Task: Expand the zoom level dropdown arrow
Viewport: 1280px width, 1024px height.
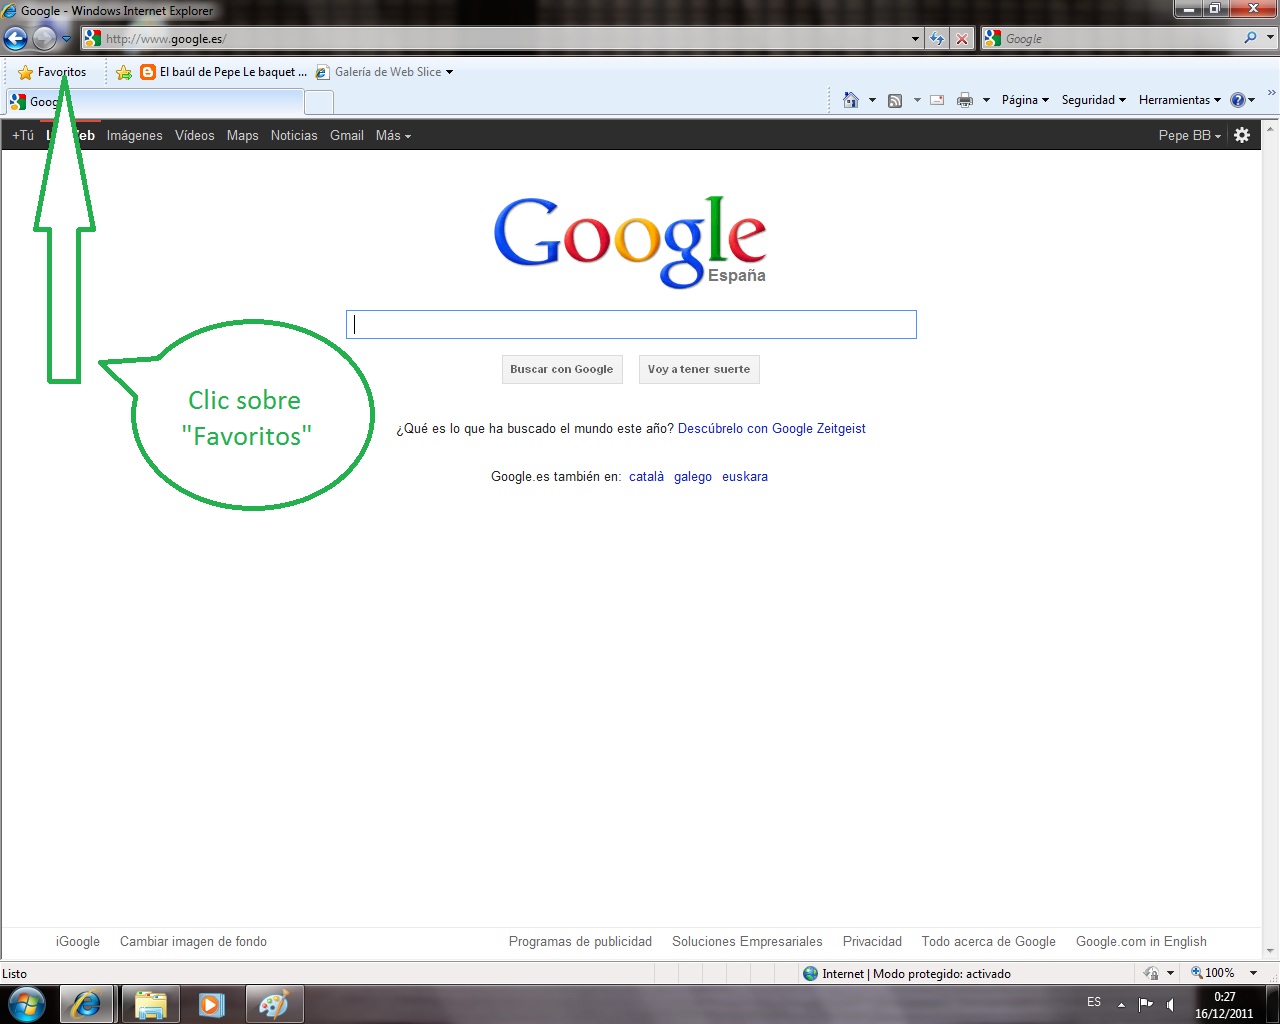Action: point(1253,973)
